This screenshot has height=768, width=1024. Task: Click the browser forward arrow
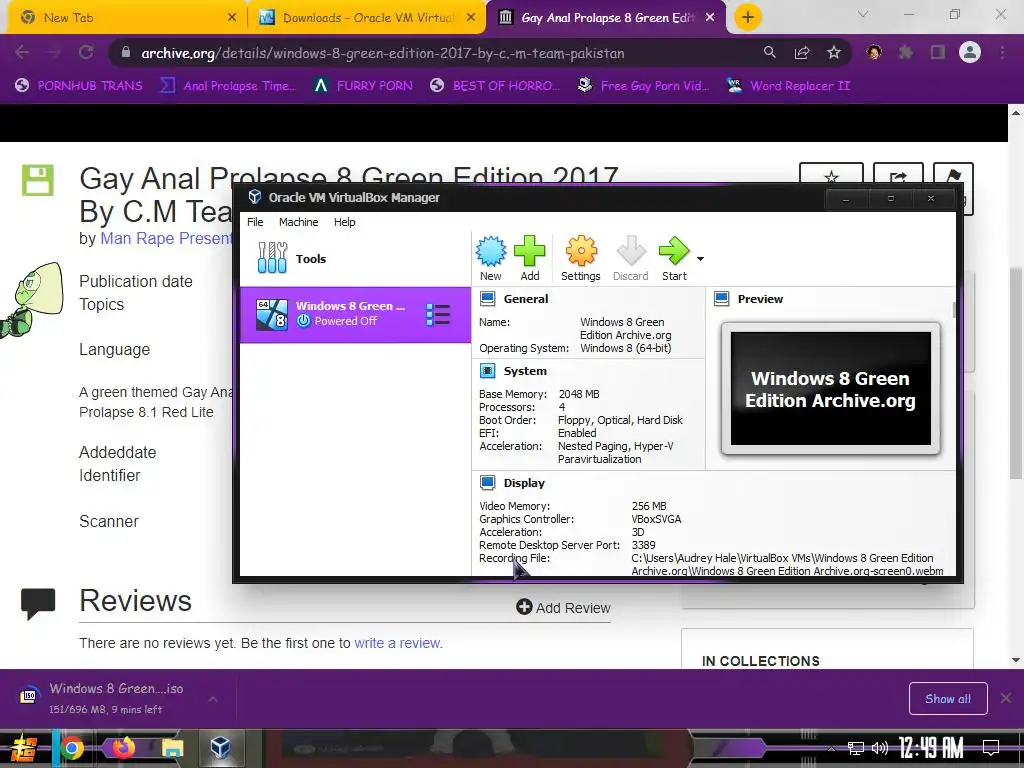pyautogui.click(x=54, y=53)
